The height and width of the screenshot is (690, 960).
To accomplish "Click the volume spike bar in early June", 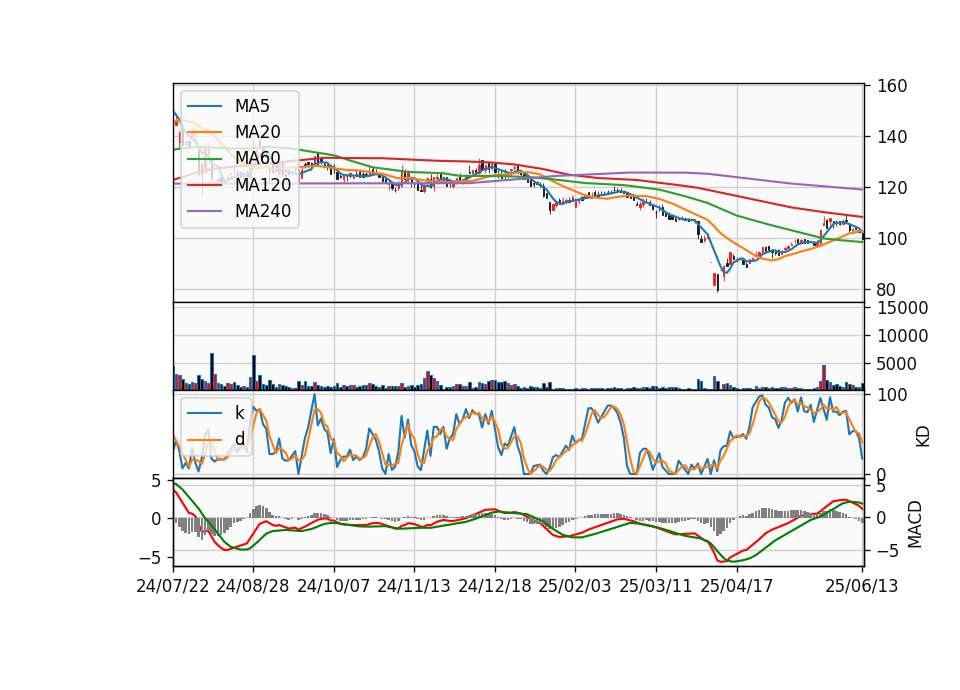I will pyautogui.click(x=824, y=378).
